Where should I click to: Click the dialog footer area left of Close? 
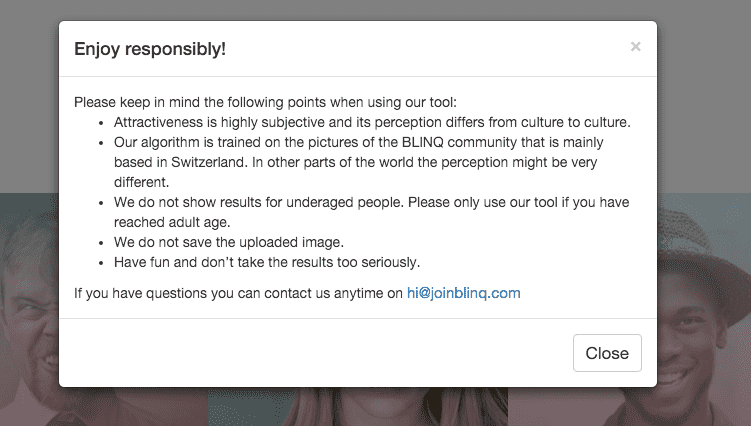click(300, 352)
